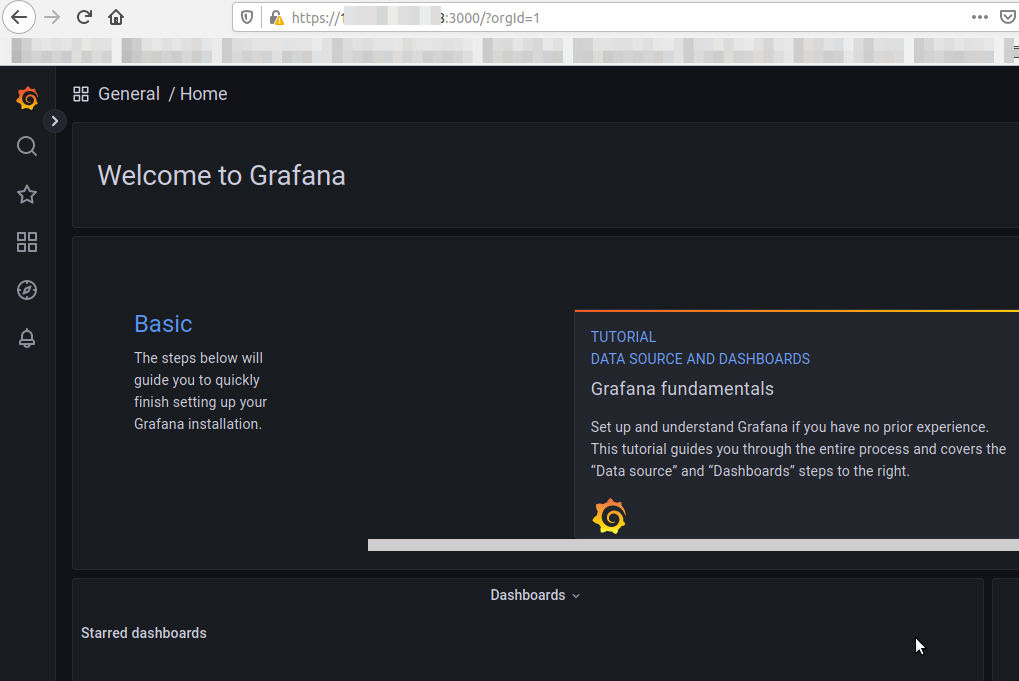
Task: Click the horizontal scrollbar under tutorial cards
Action: click(x=692, y=545)
